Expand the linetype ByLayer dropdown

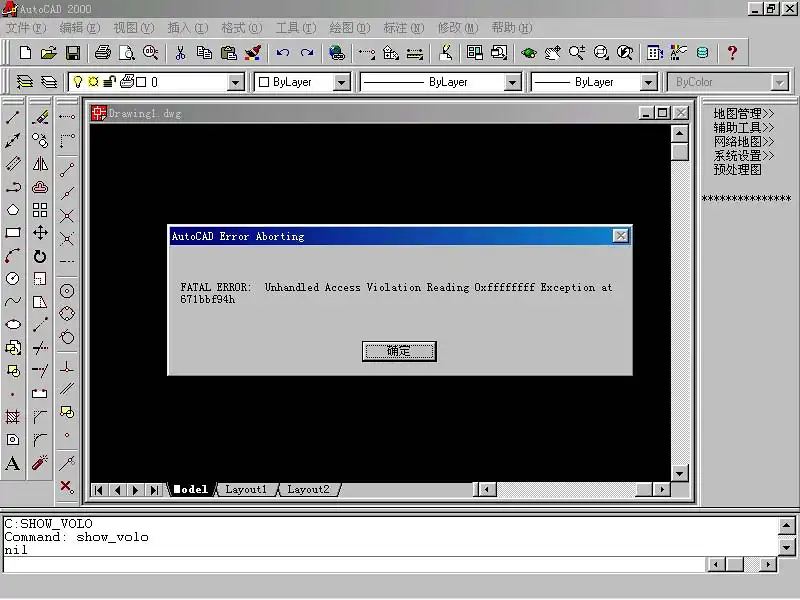tap(512, 82)
